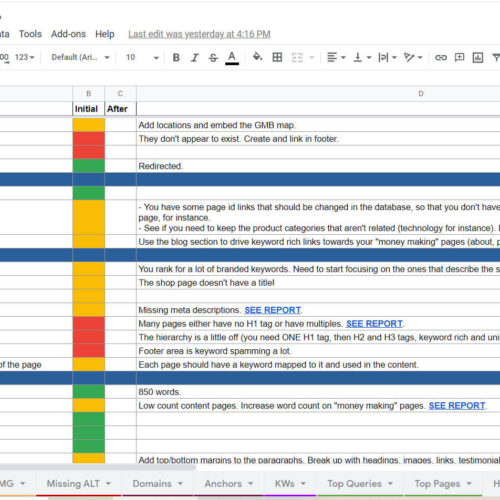Image resolution: width=500 pixels, height=500 pixels.
Task: Select the yellow cell beside 'Add locations'
Action: coord(88,125)
